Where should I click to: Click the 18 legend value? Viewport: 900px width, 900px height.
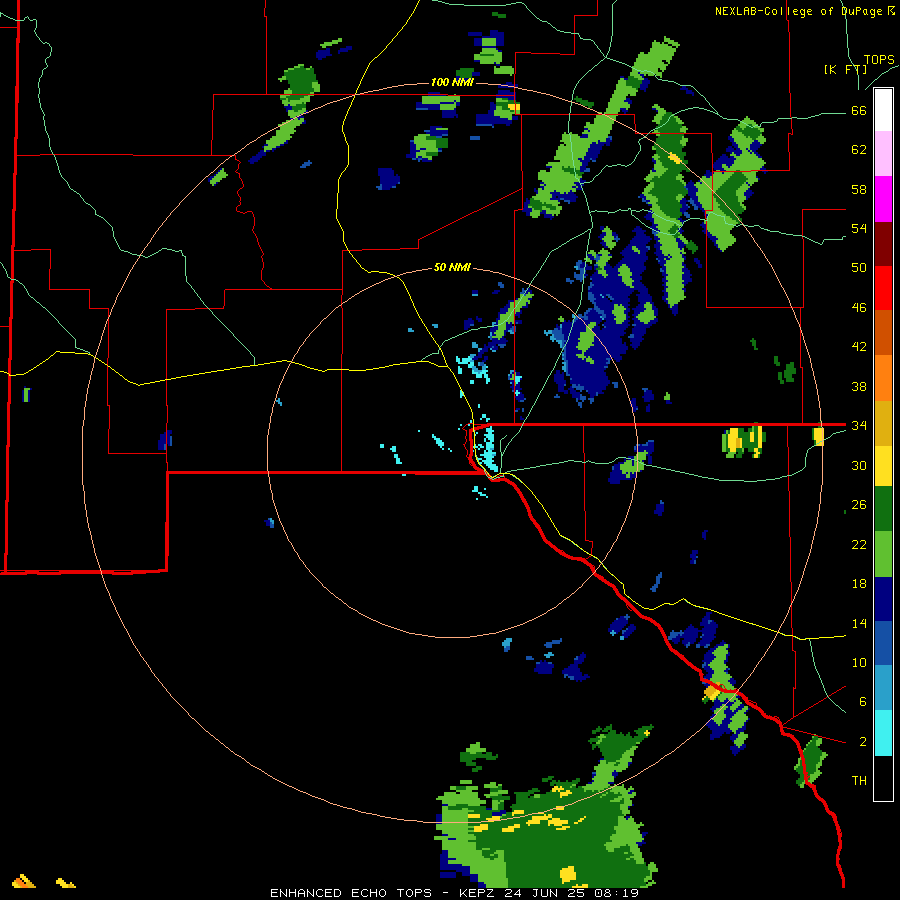859,584
